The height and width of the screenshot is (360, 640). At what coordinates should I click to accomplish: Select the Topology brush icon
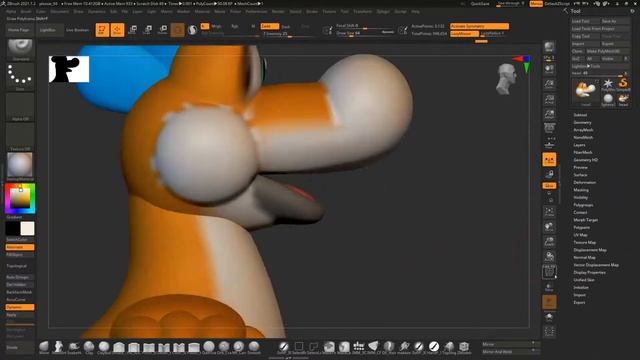[x=449, y=347]
